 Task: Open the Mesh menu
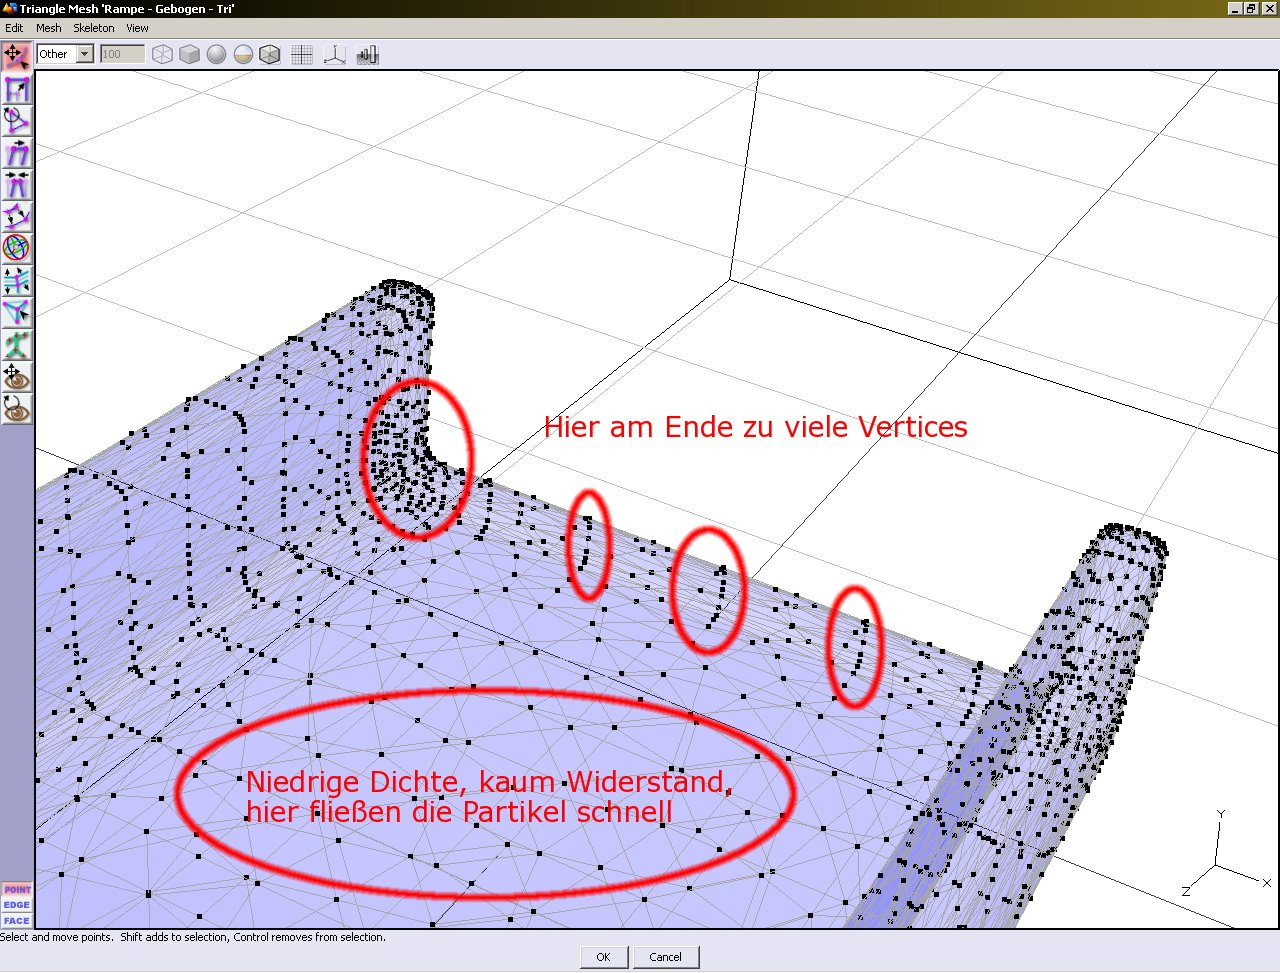click(x=49, y=28)
